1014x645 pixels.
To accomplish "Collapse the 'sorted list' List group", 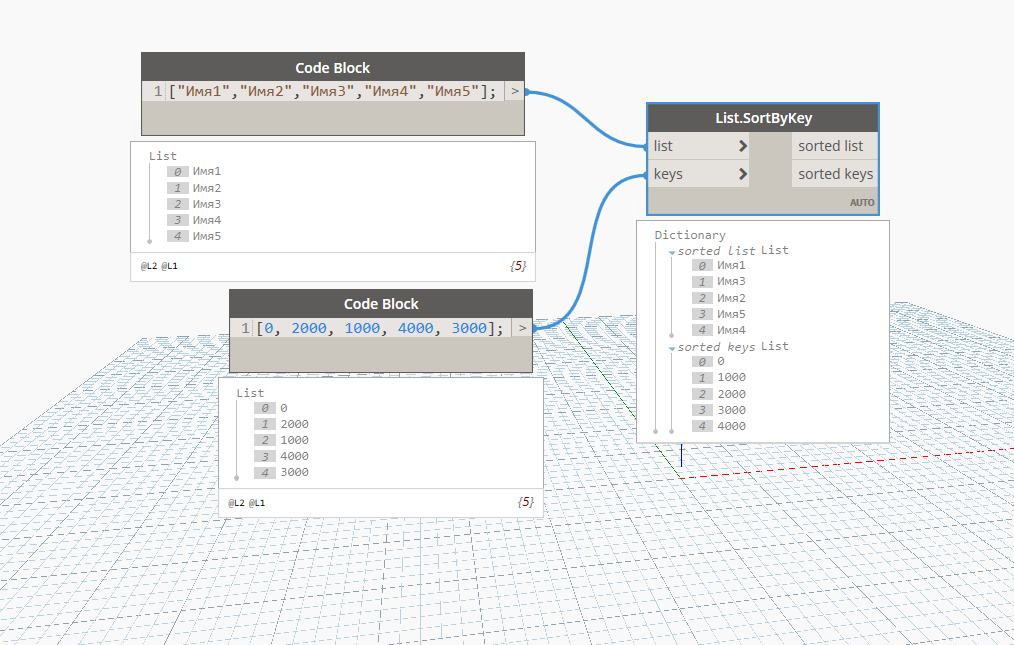I will tap(673, 252).
